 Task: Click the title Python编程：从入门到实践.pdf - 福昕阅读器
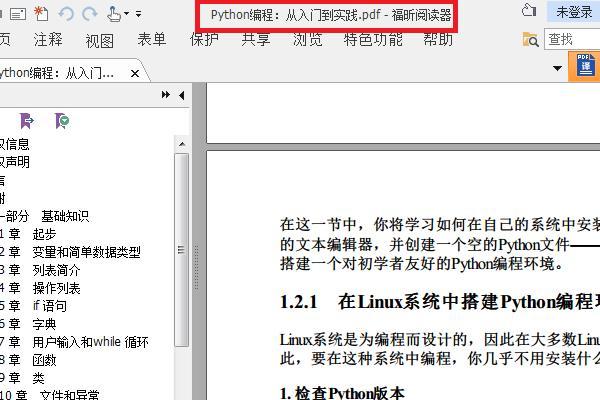331,15
